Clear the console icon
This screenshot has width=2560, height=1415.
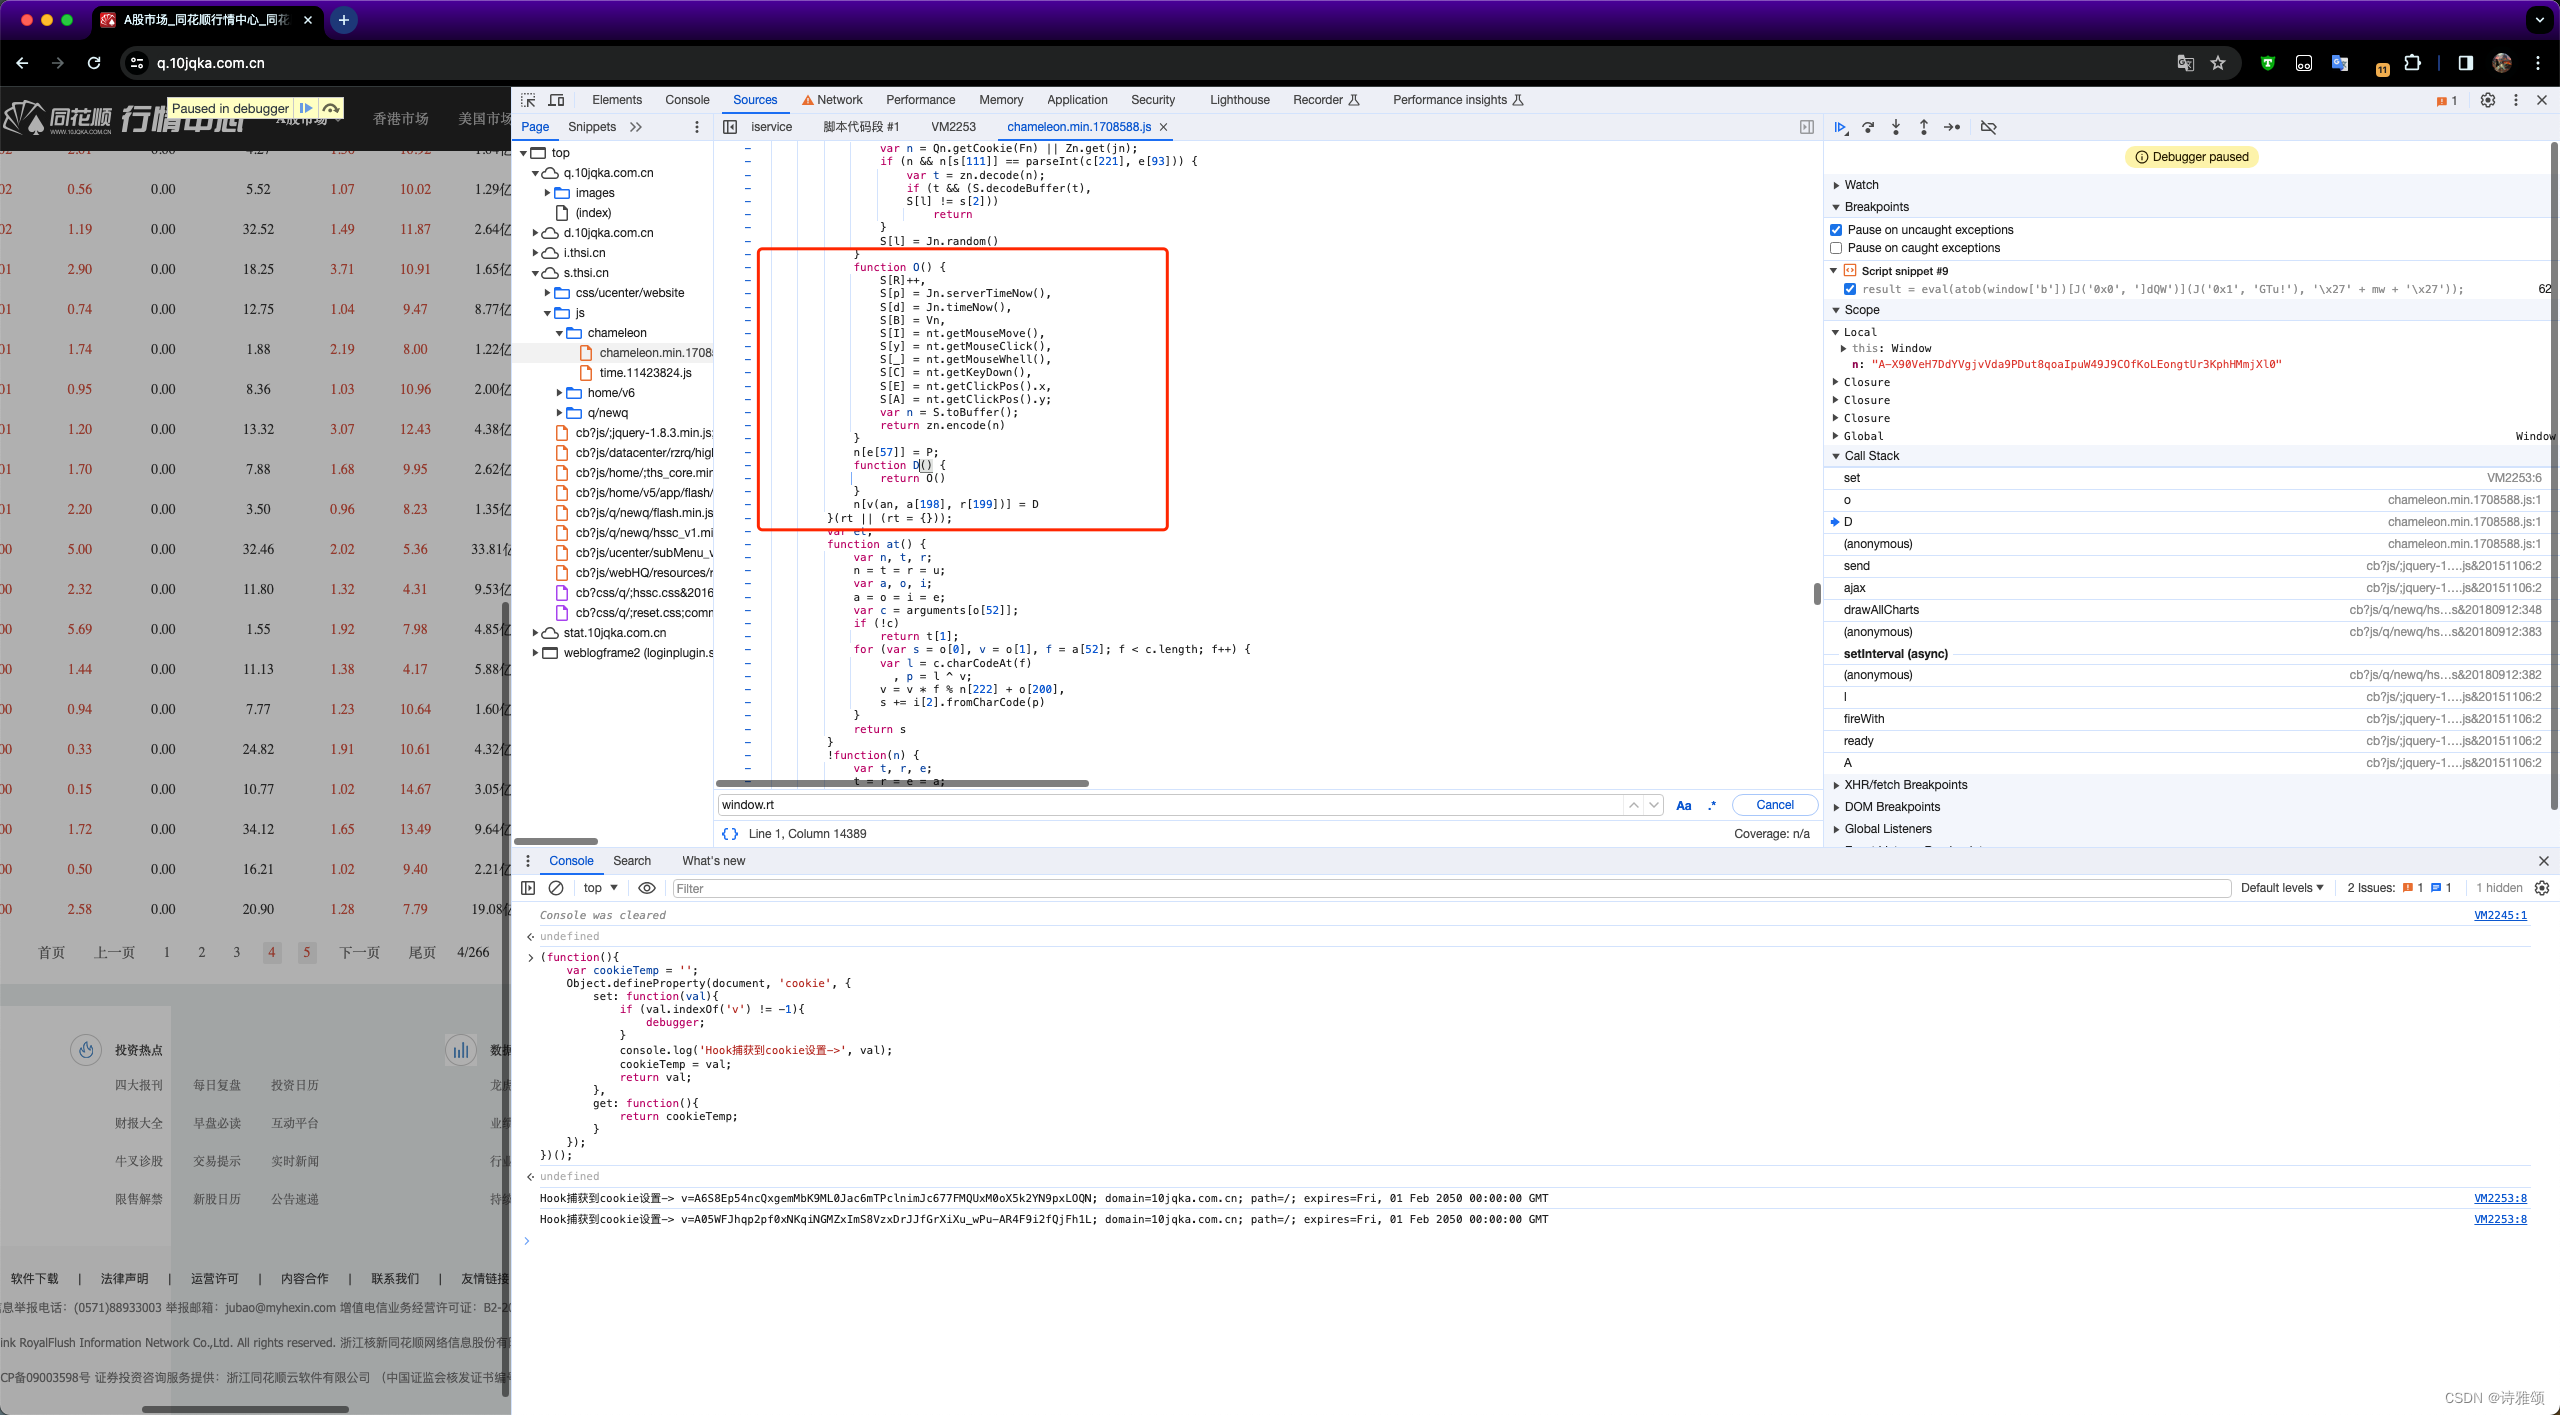[556, 888]
